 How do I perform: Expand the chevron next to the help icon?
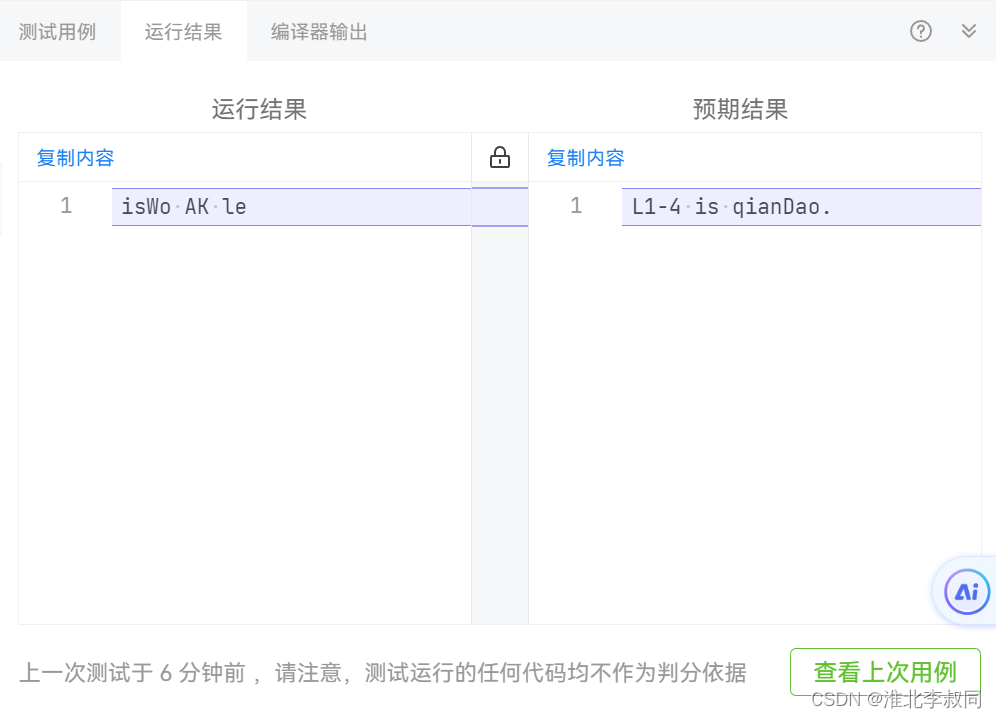click(x=968, y=30)
